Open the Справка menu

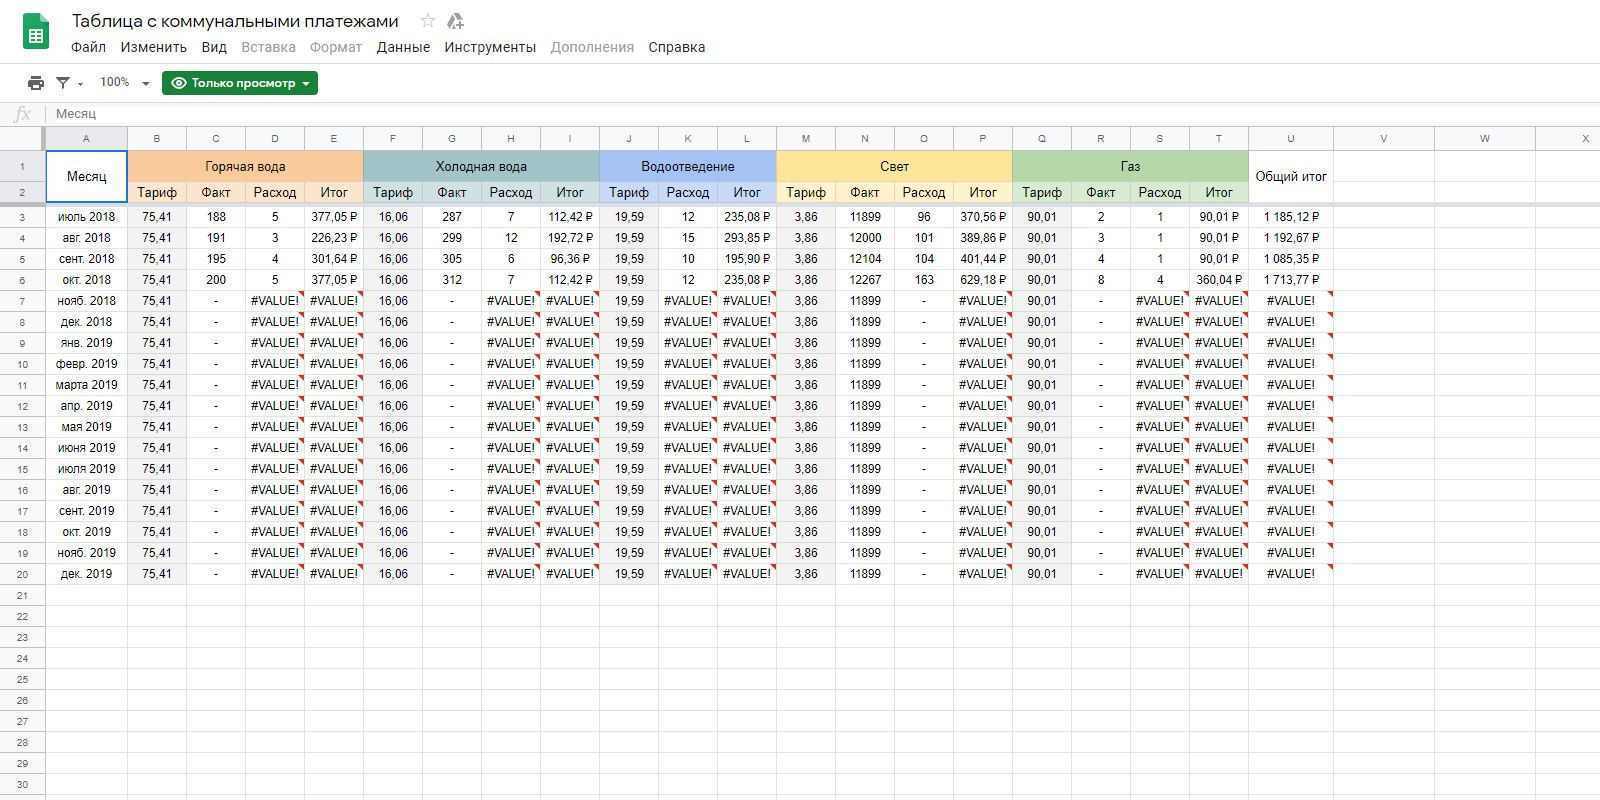click(x=676, y=47)
